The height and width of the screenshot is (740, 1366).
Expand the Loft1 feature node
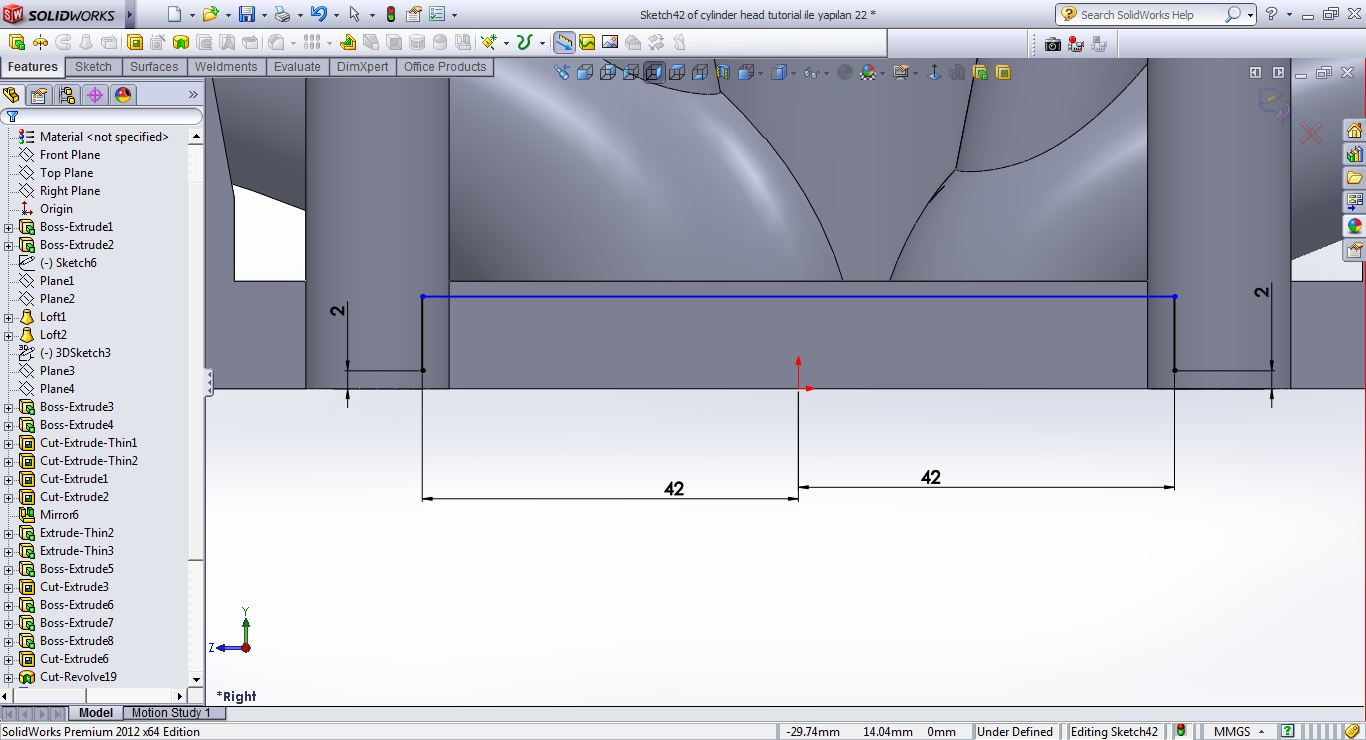tap(9, 317)
